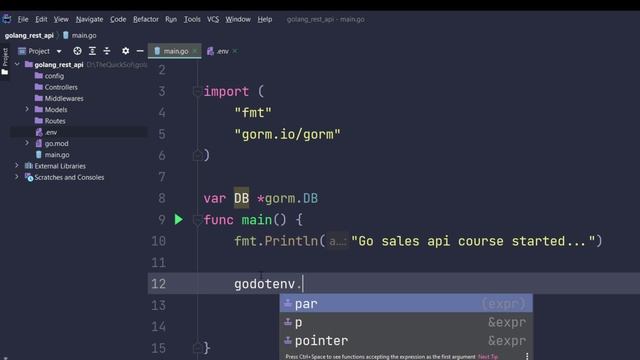The image size is (640, 360).
Task: Open Project panel settings gear
Action: (x=125, y=51)
